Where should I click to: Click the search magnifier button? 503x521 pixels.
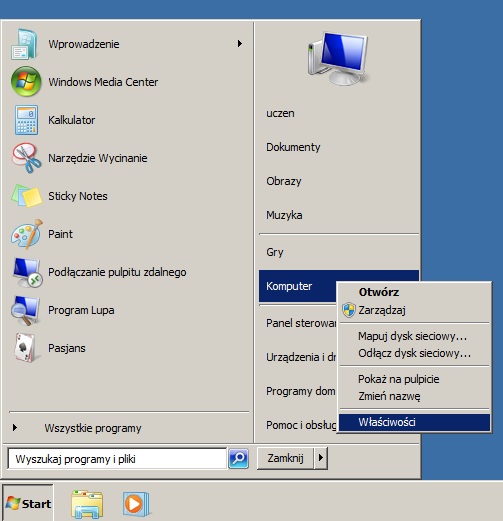click(x=238, y=459)
